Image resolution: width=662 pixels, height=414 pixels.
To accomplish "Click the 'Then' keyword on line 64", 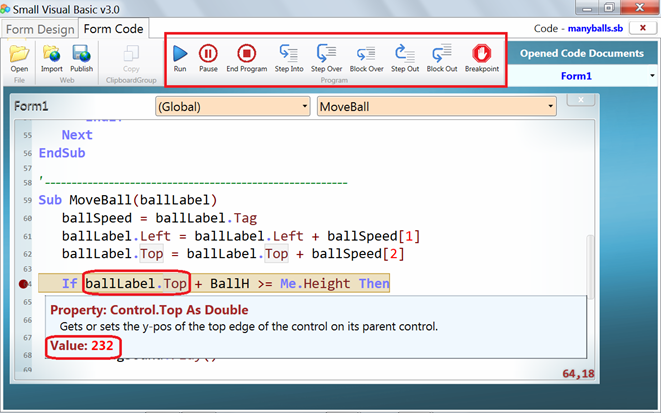I will click(374, 284).
